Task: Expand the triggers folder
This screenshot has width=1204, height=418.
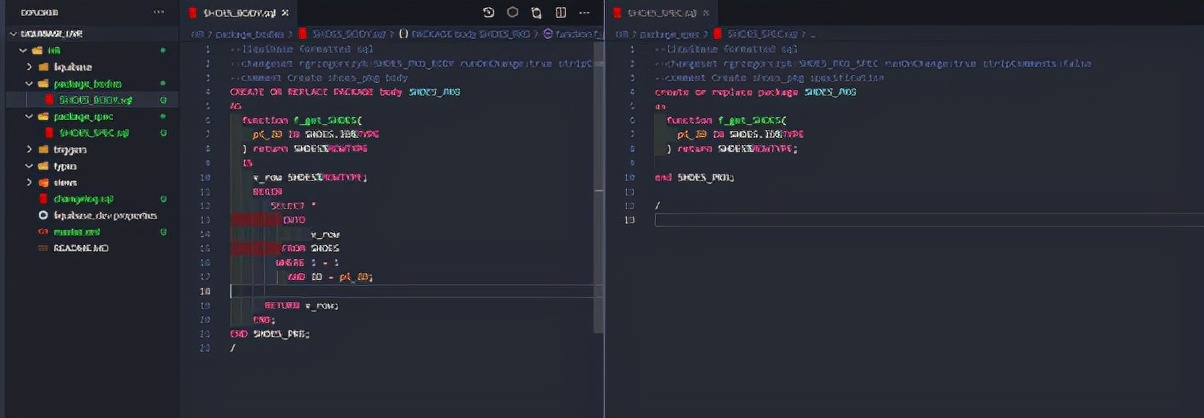Action: tap(90, 149)
